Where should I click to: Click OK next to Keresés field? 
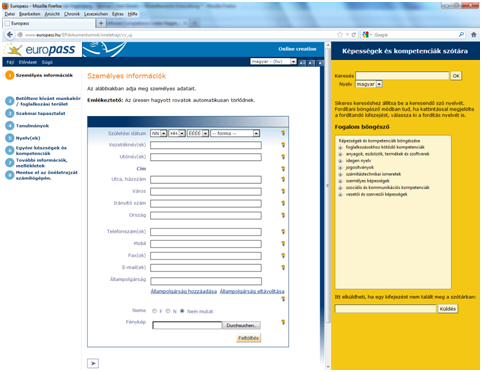pos(456,76)
